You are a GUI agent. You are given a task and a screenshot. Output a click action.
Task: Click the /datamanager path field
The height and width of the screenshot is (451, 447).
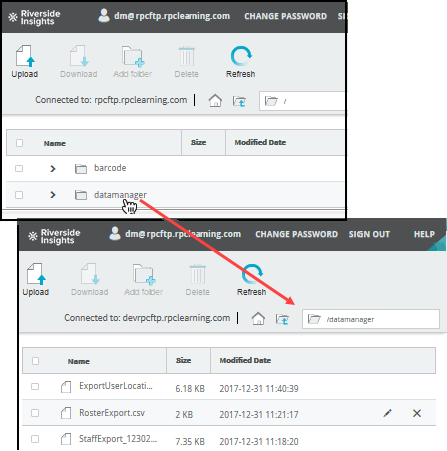(x=371, y=319)
